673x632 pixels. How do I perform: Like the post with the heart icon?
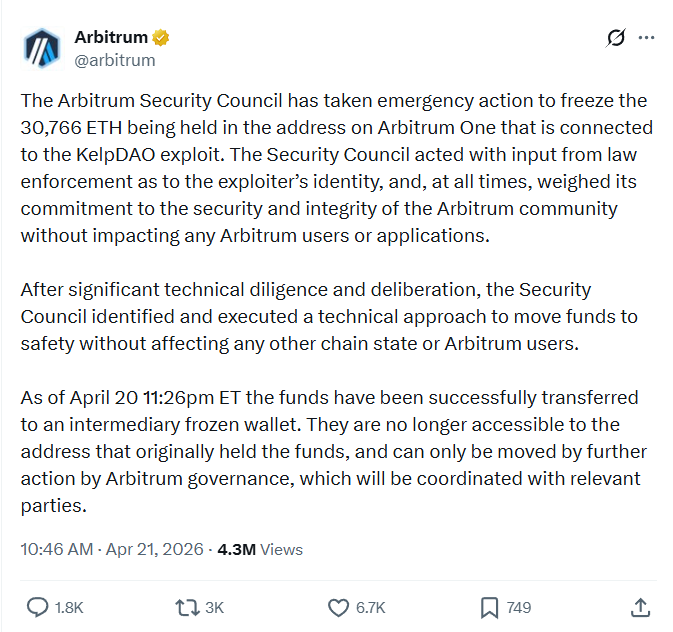click(338, 607)
